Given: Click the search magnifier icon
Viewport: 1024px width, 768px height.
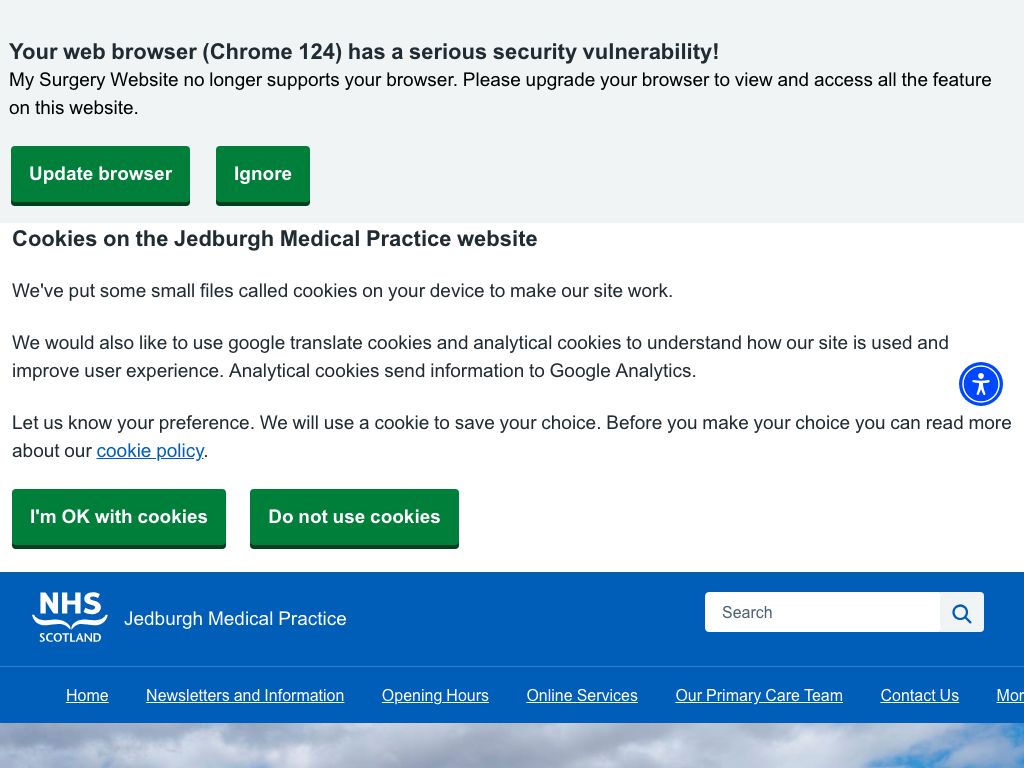Looking at the screenshot, I should 961,613.
